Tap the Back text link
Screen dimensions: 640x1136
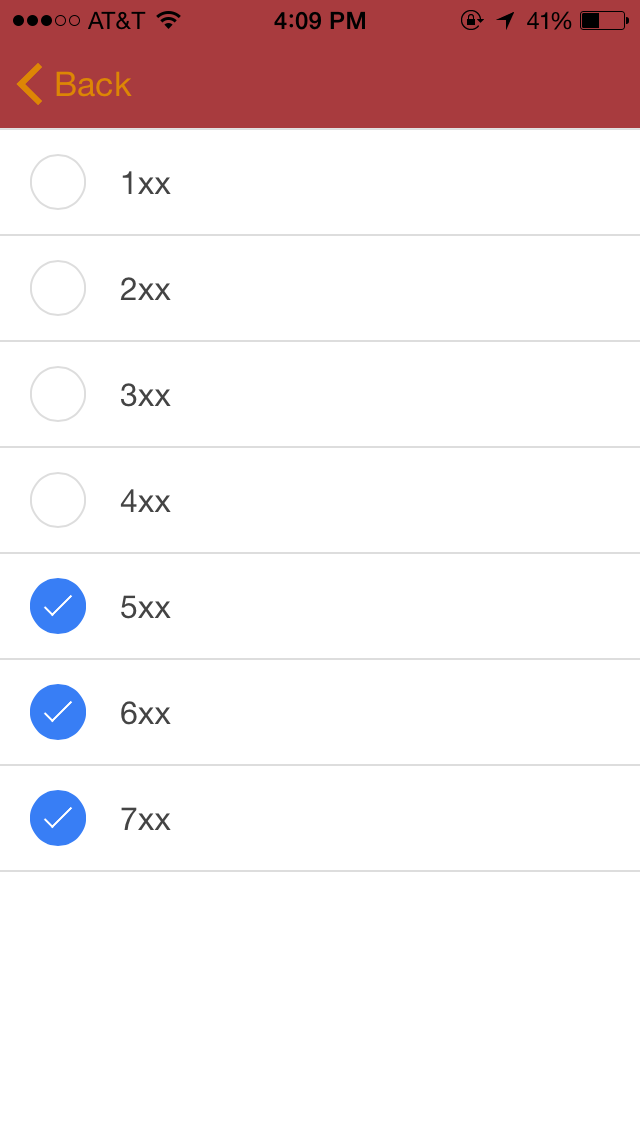(x=93, y=85)
